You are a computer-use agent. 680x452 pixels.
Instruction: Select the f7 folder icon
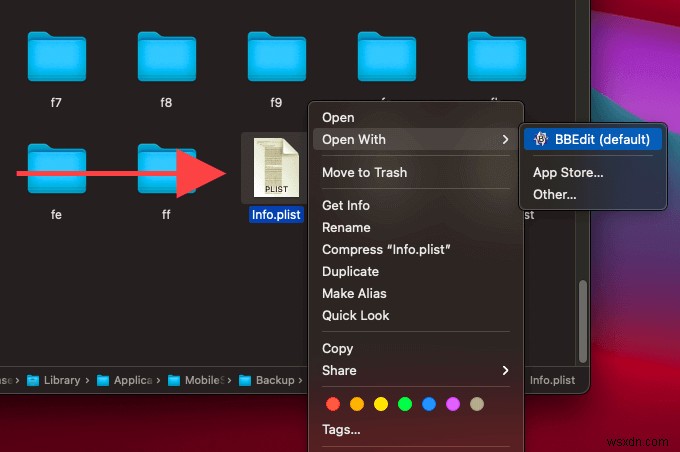click(57, 57)
